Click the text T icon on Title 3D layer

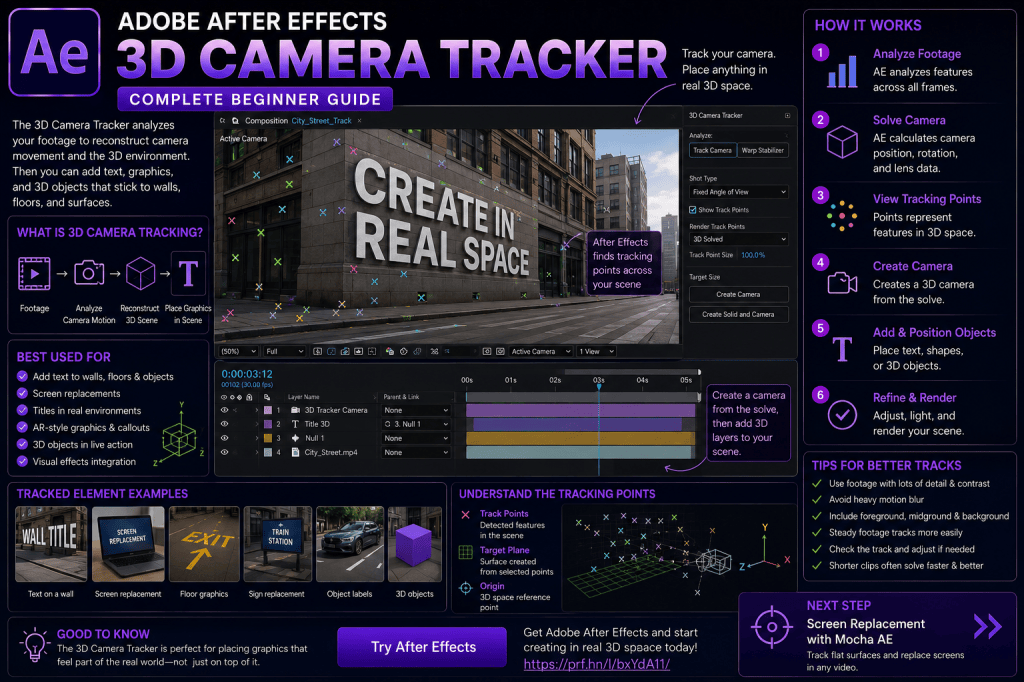tap(295, 424)
